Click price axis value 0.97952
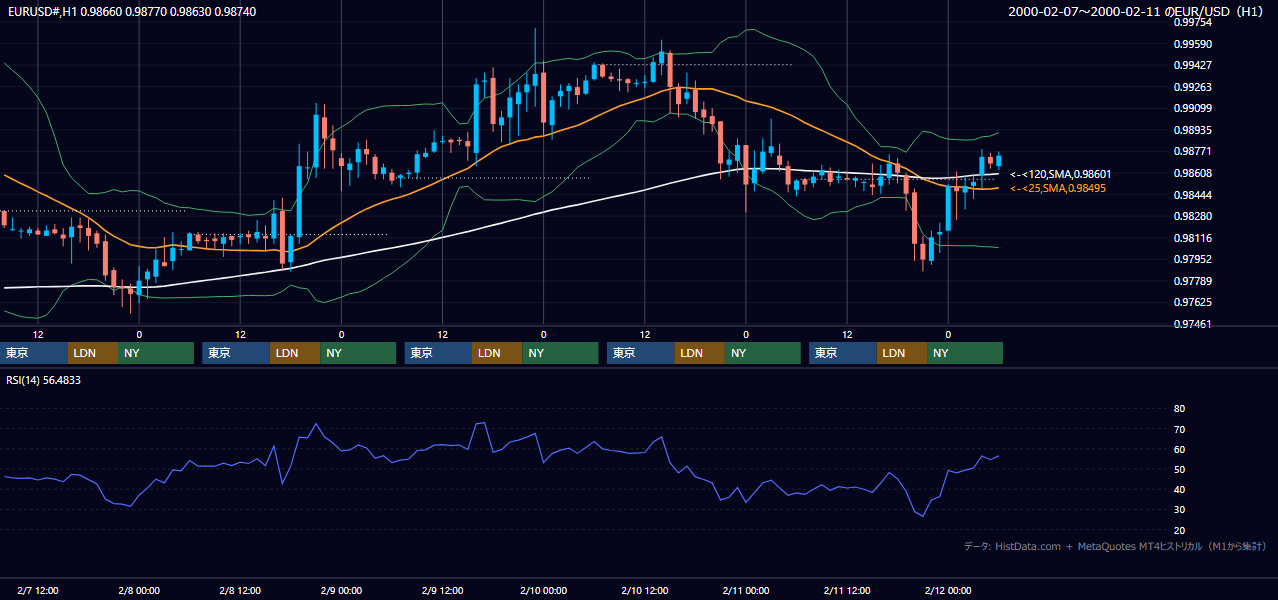 click(1192, 259)
